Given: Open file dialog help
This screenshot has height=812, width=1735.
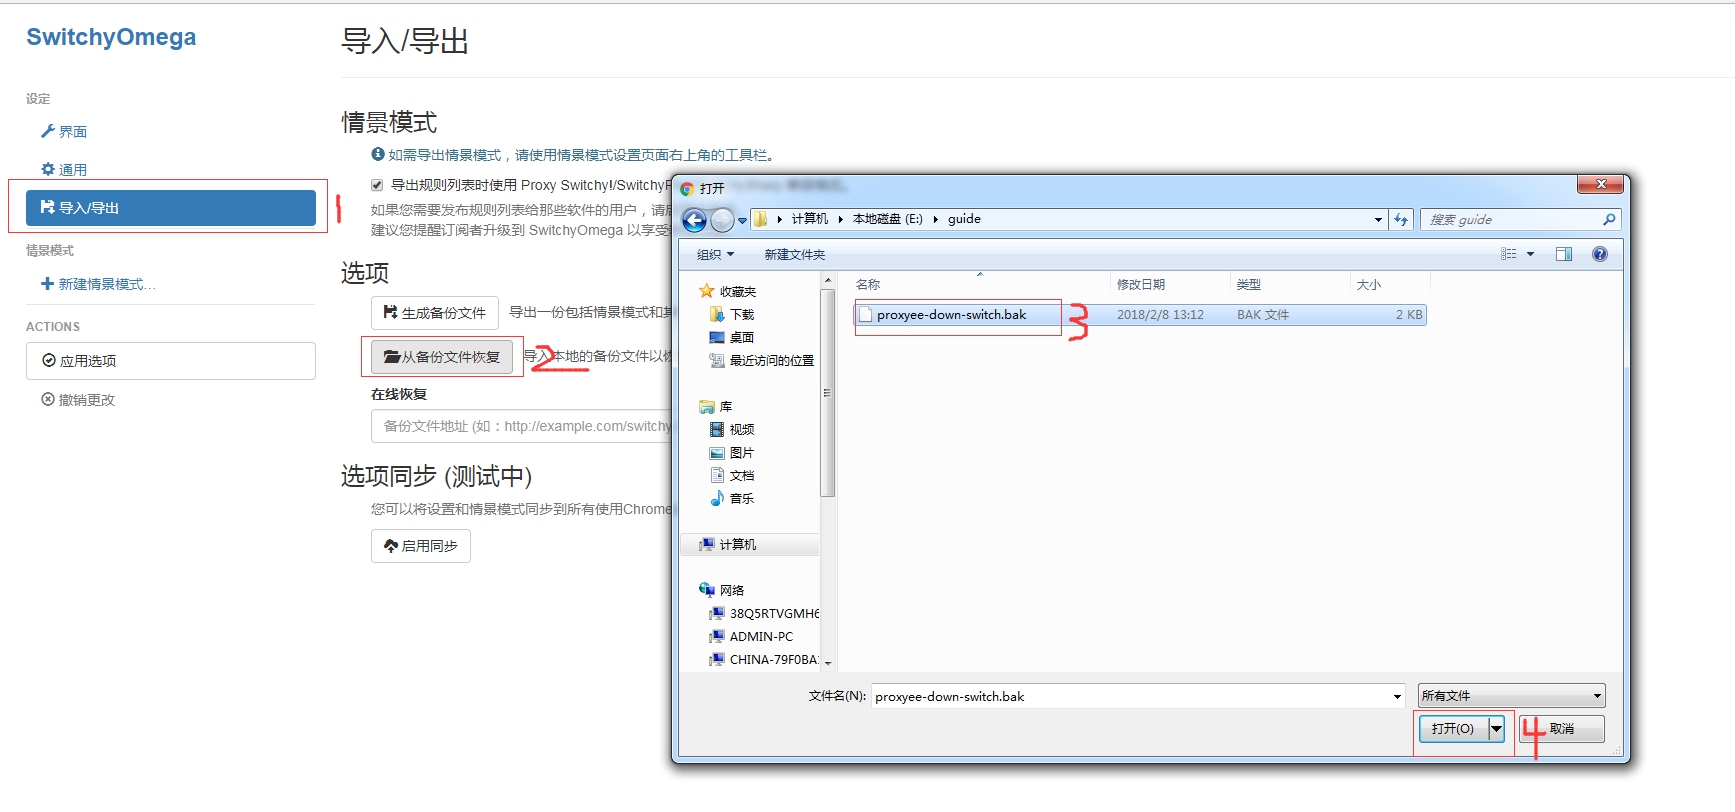Looking at the screenshot, I should tap(1600, 254).
